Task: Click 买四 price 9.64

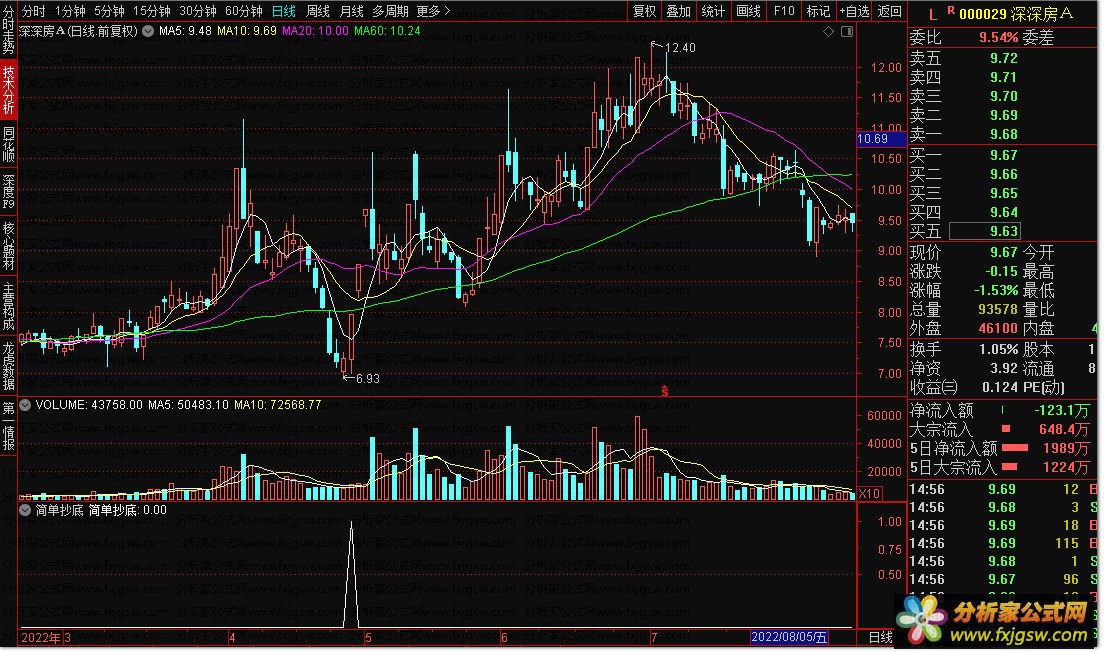Action: point(1003,212)
